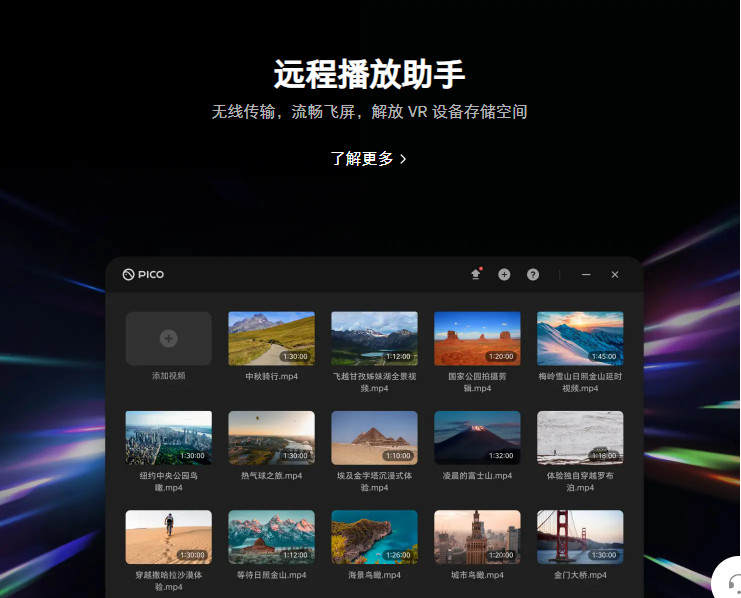The image size is (741, 598).
Task: Open the 飞越甘孜姊妹湖全景视频 thumbnail
Action: coord(374,338)
